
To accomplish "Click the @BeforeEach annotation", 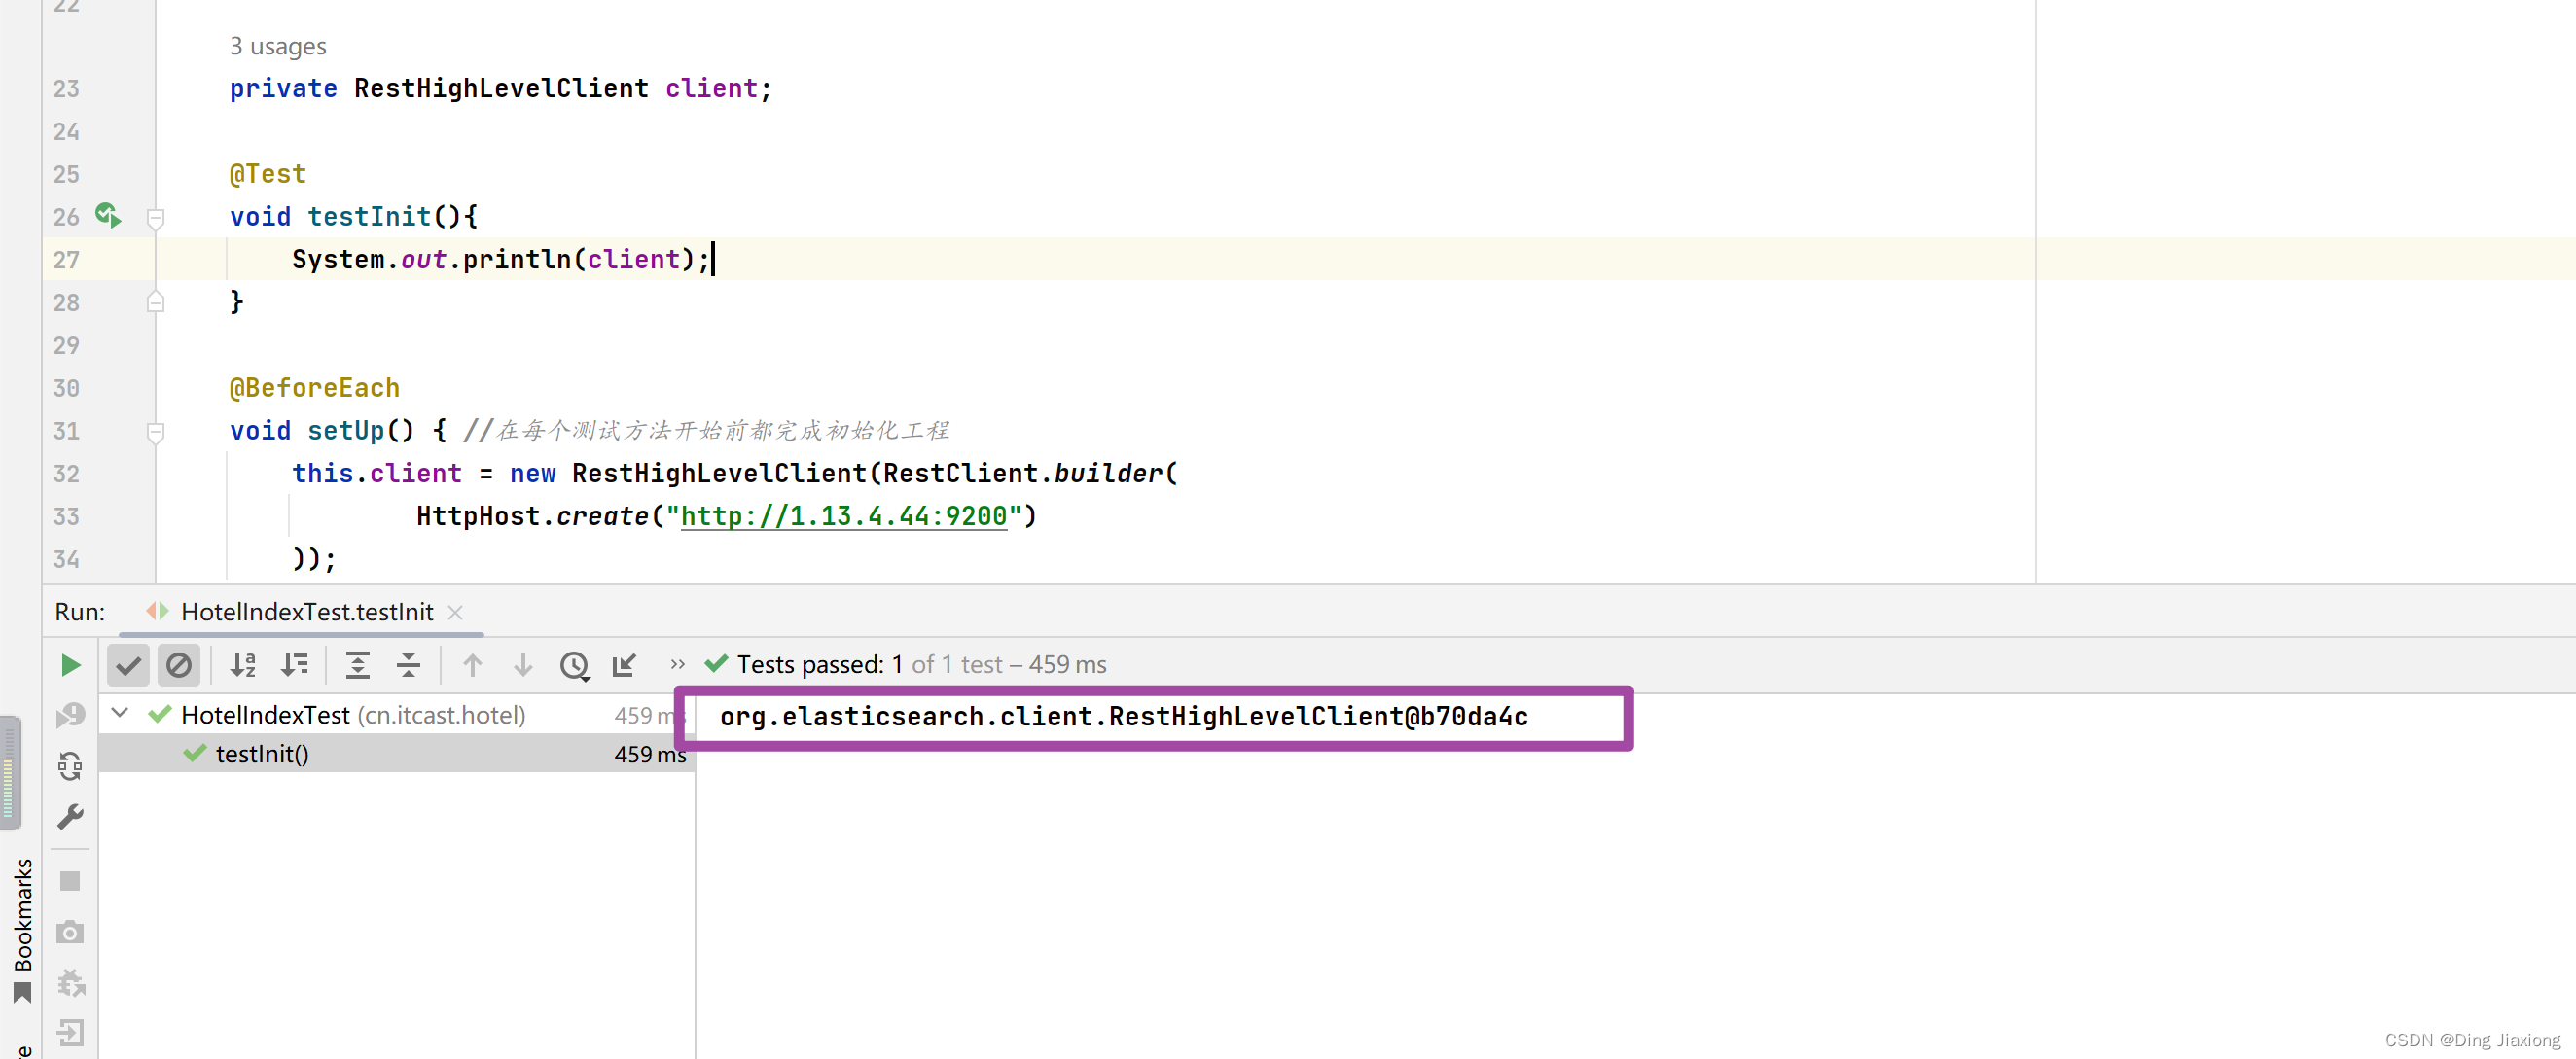I will click(x=315, y=388).
